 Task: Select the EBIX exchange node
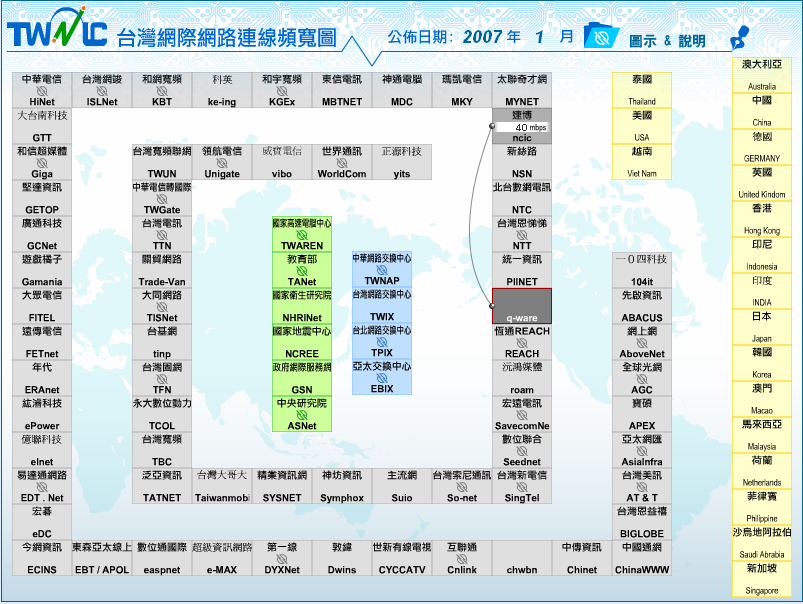[382, 377]
